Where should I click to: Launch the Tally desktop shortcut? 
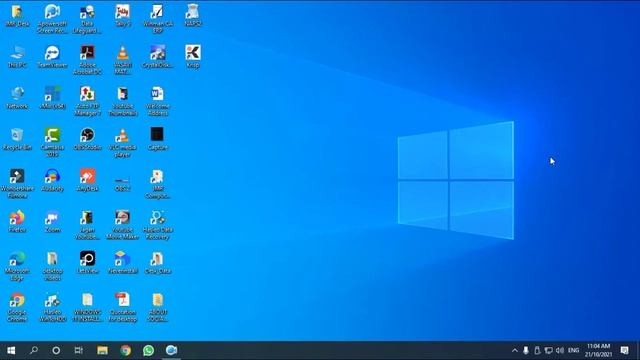pos(122,15)
